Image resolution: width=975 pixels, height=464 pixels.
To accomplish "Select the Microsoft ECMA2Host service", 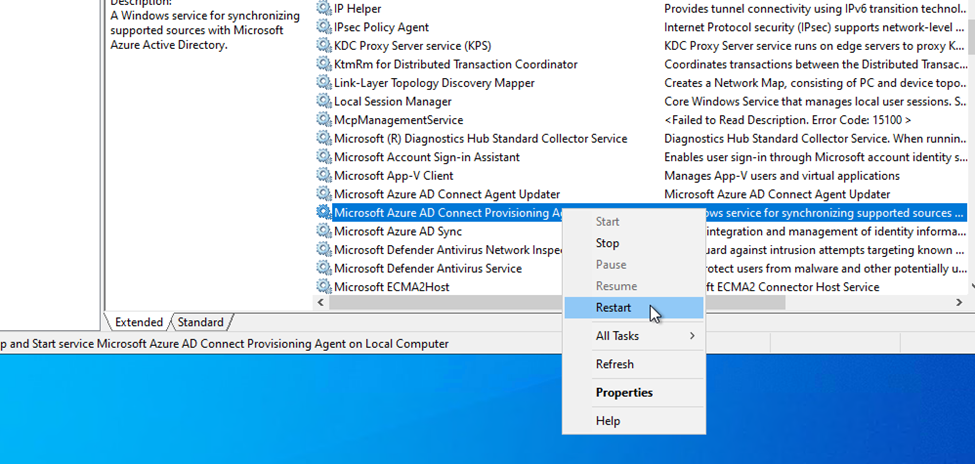I will click(392, 287).
